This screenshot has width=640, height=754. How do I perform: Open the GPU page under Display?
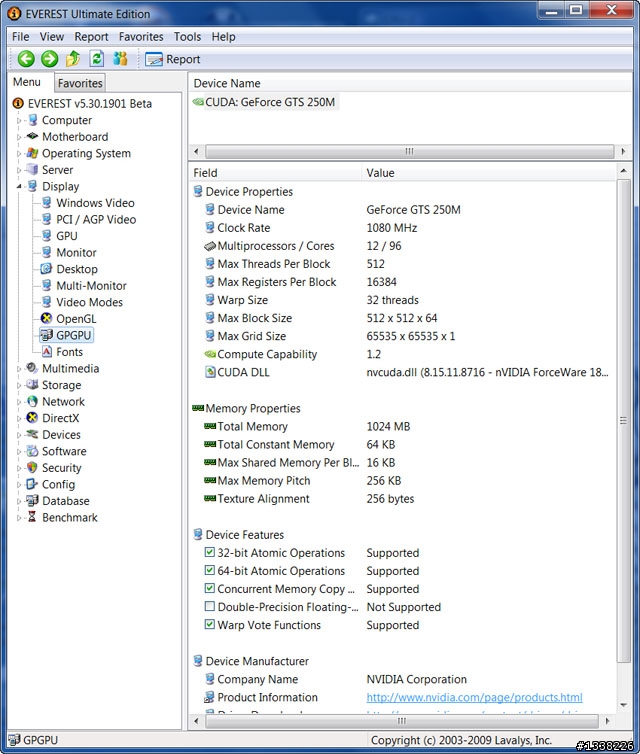click(66, 236)
